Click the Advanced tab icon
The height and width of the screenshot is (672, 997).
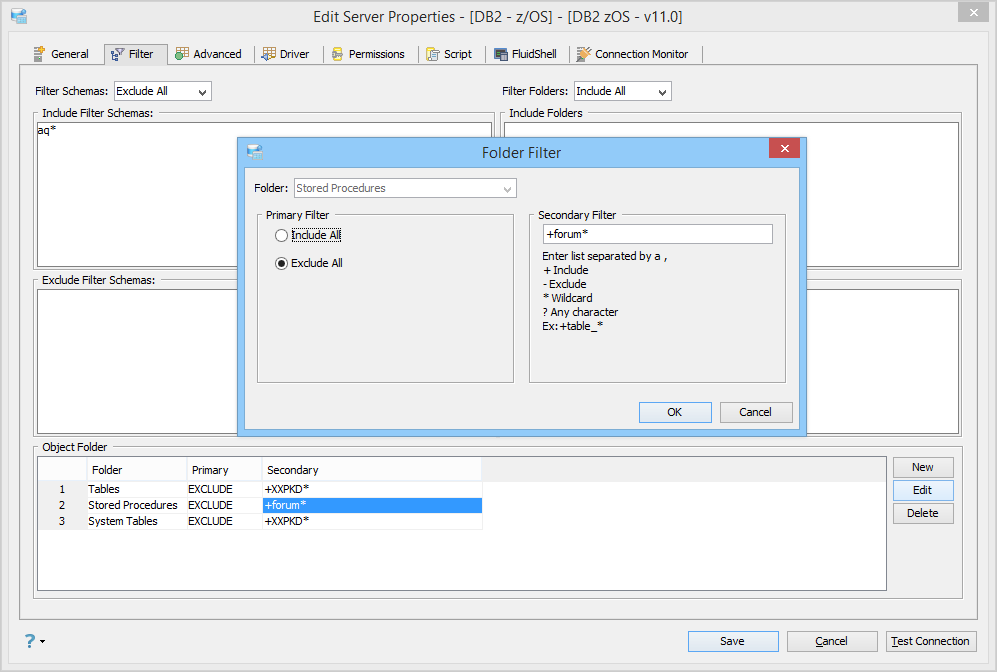coord(182,54)
